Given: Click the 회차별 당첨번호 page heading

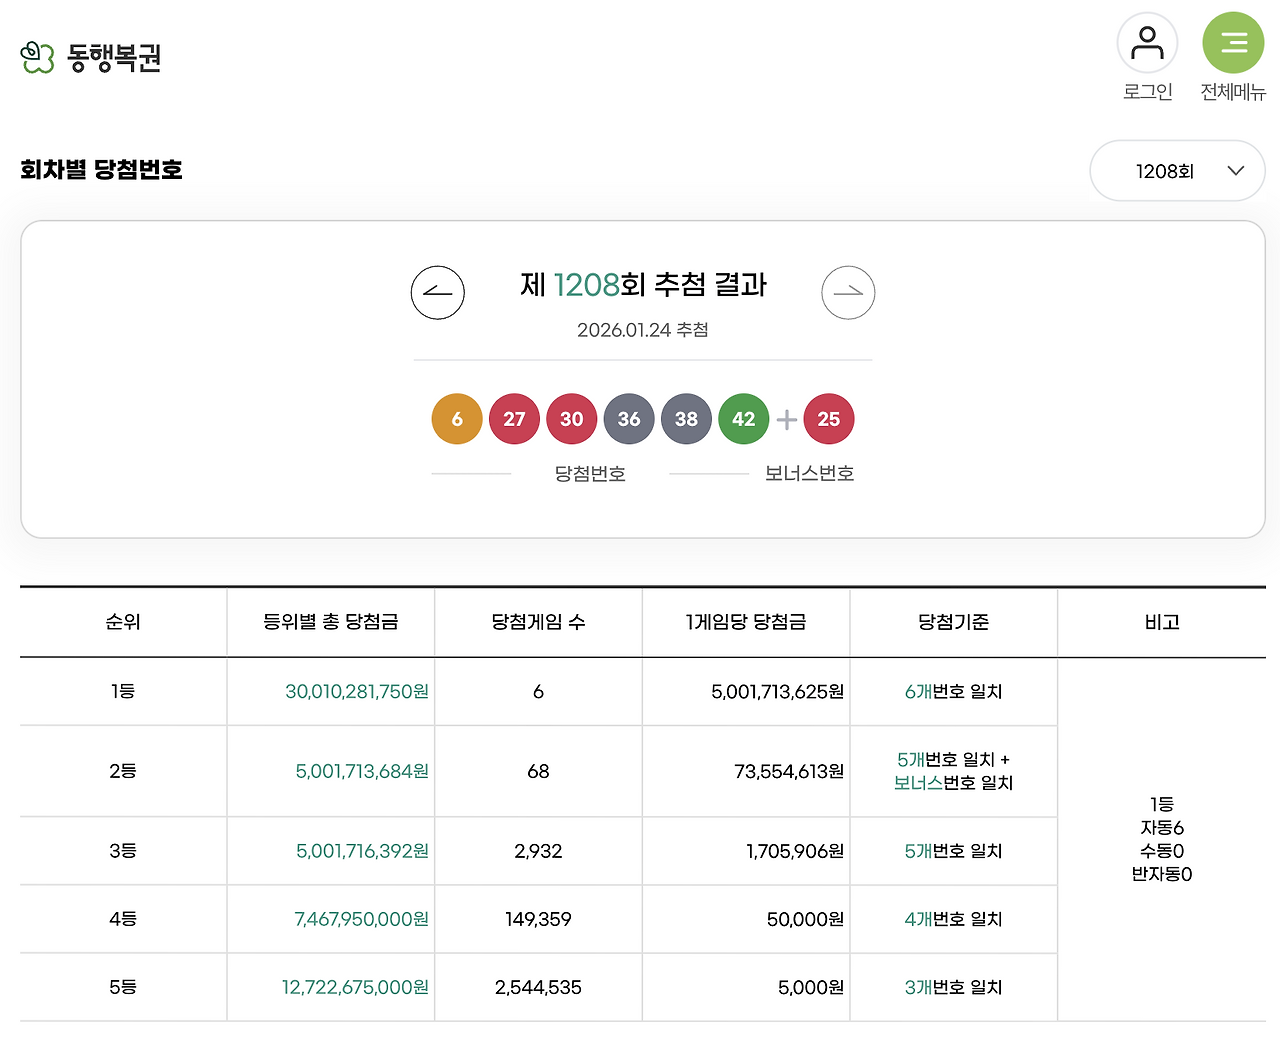Looking at the screenshot, I should (101, 169).
